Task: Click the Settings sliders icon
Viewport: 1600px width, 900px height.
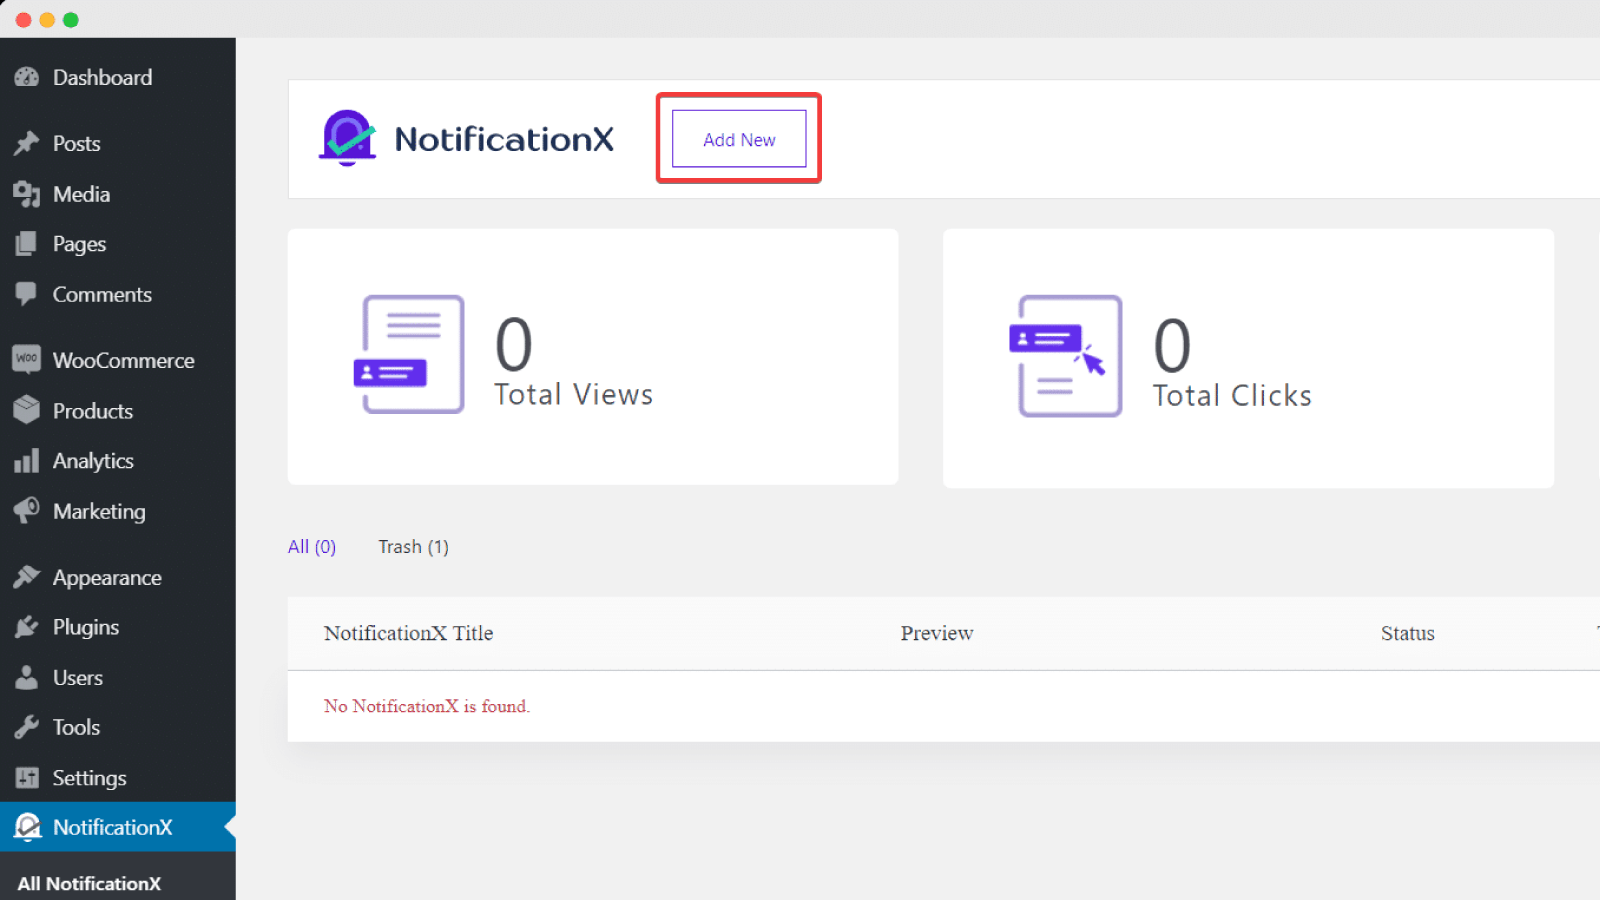Action: click(27, 778)
